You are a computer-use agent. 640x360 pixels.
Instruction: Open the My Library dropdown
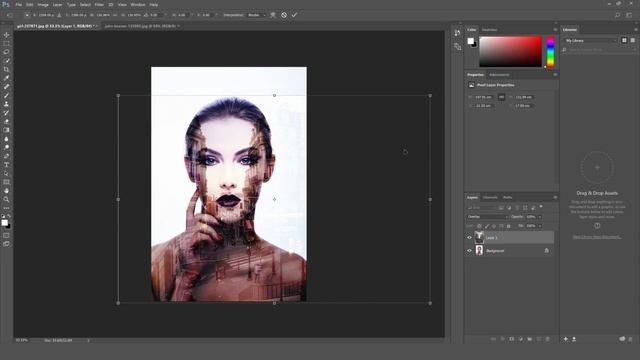pos(591,40)
